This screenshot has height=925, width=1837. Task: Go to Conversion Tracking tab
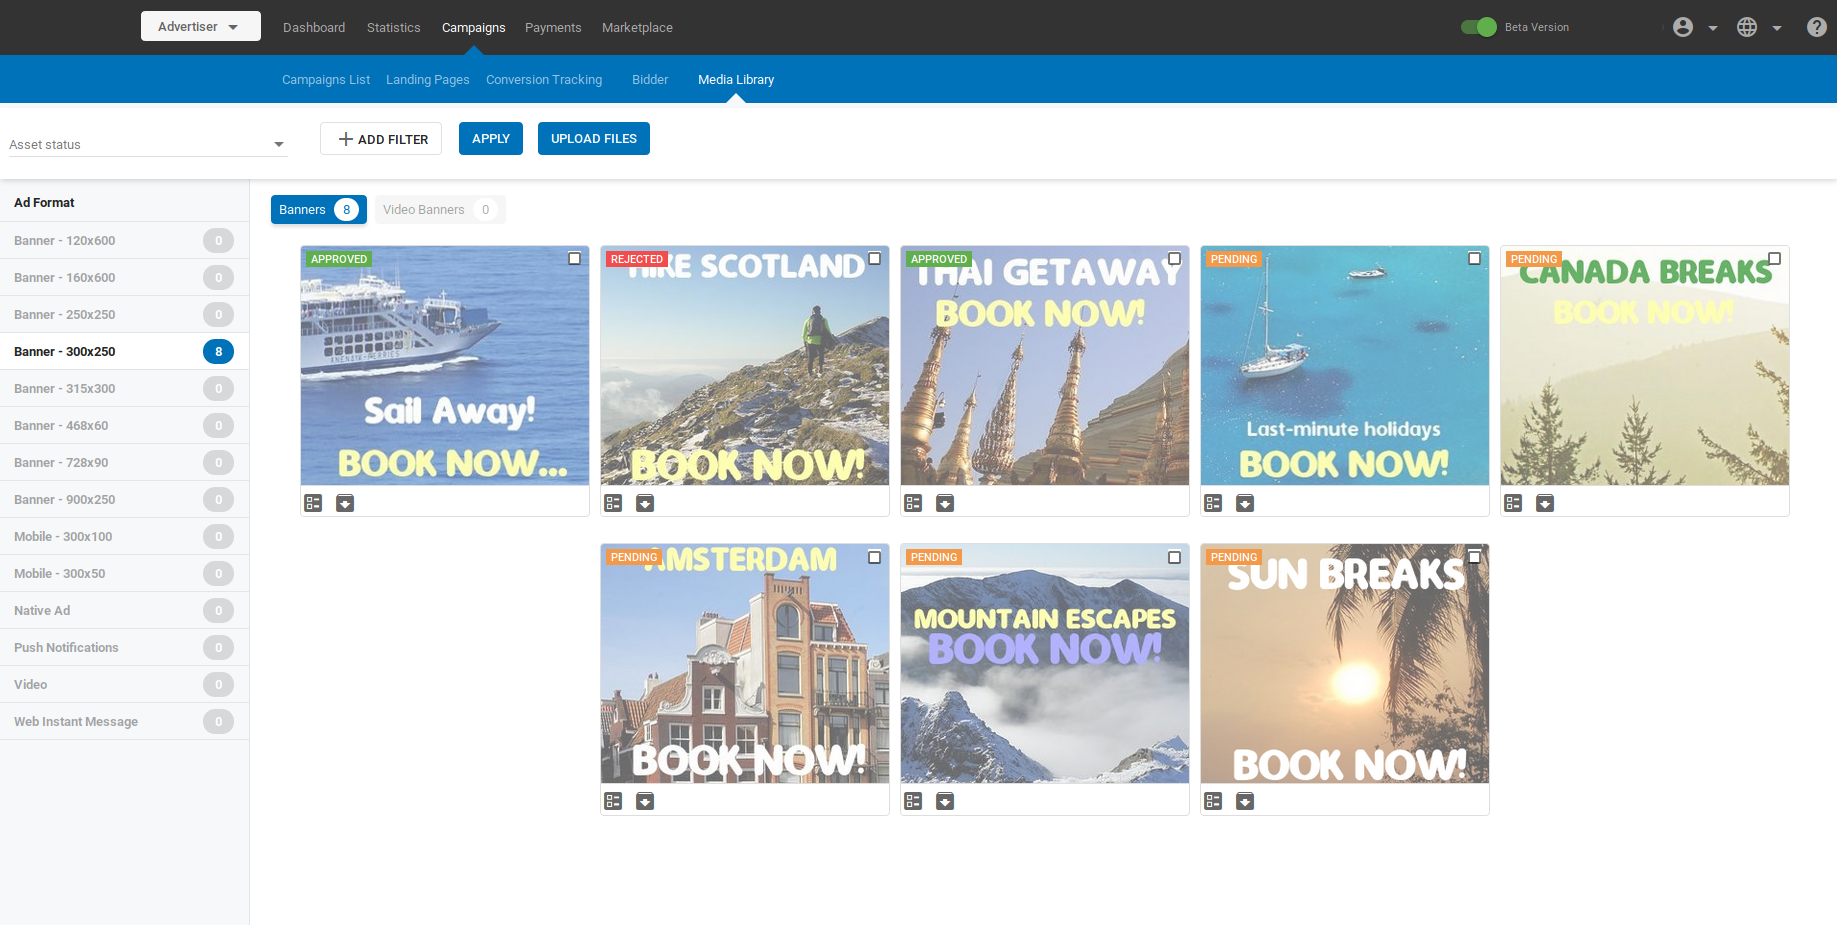click(x=544, y=80)
